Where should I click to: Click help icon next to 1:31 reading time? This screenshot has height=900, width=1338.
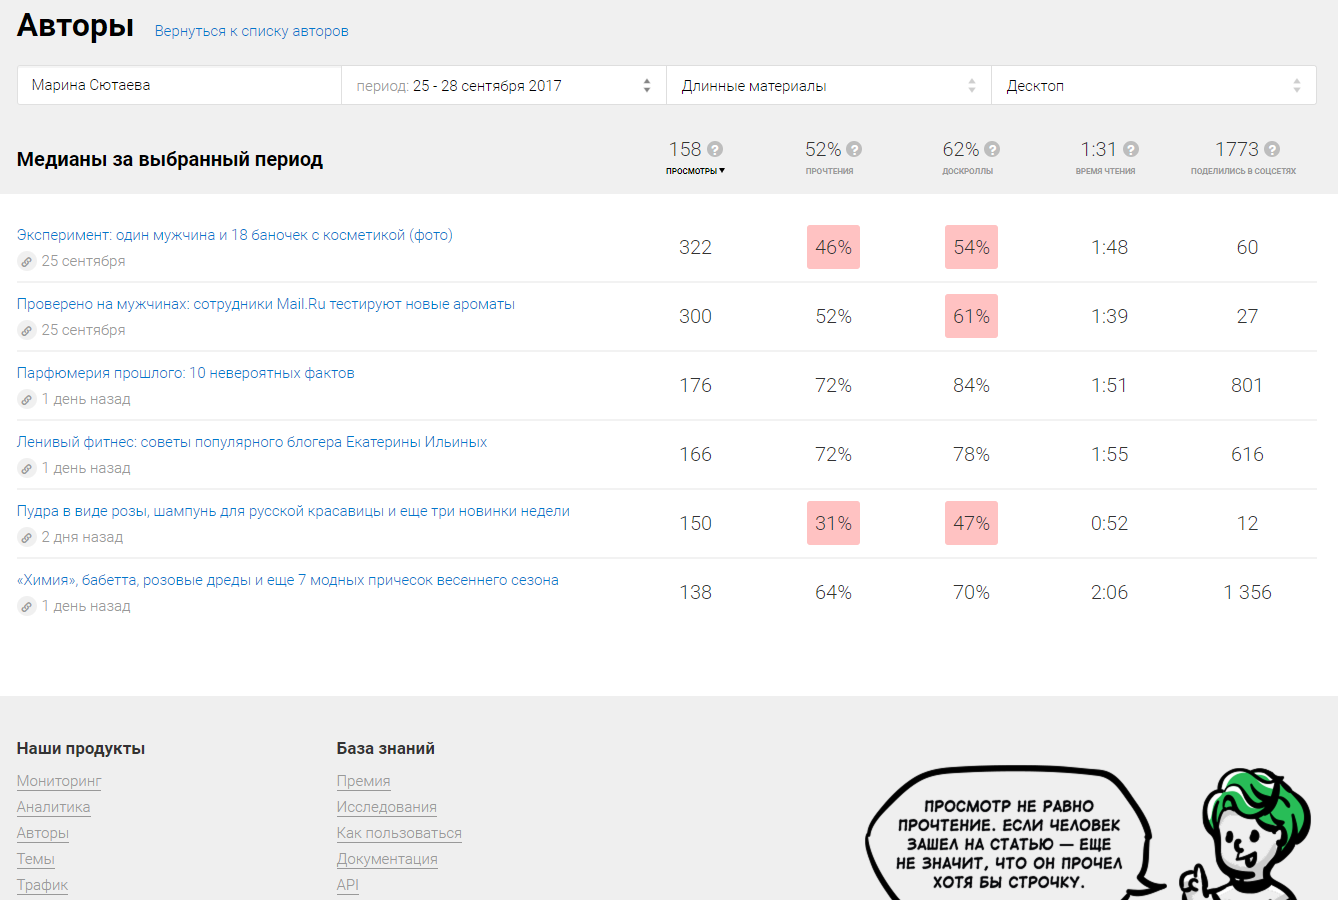[x=1131, y=149]
